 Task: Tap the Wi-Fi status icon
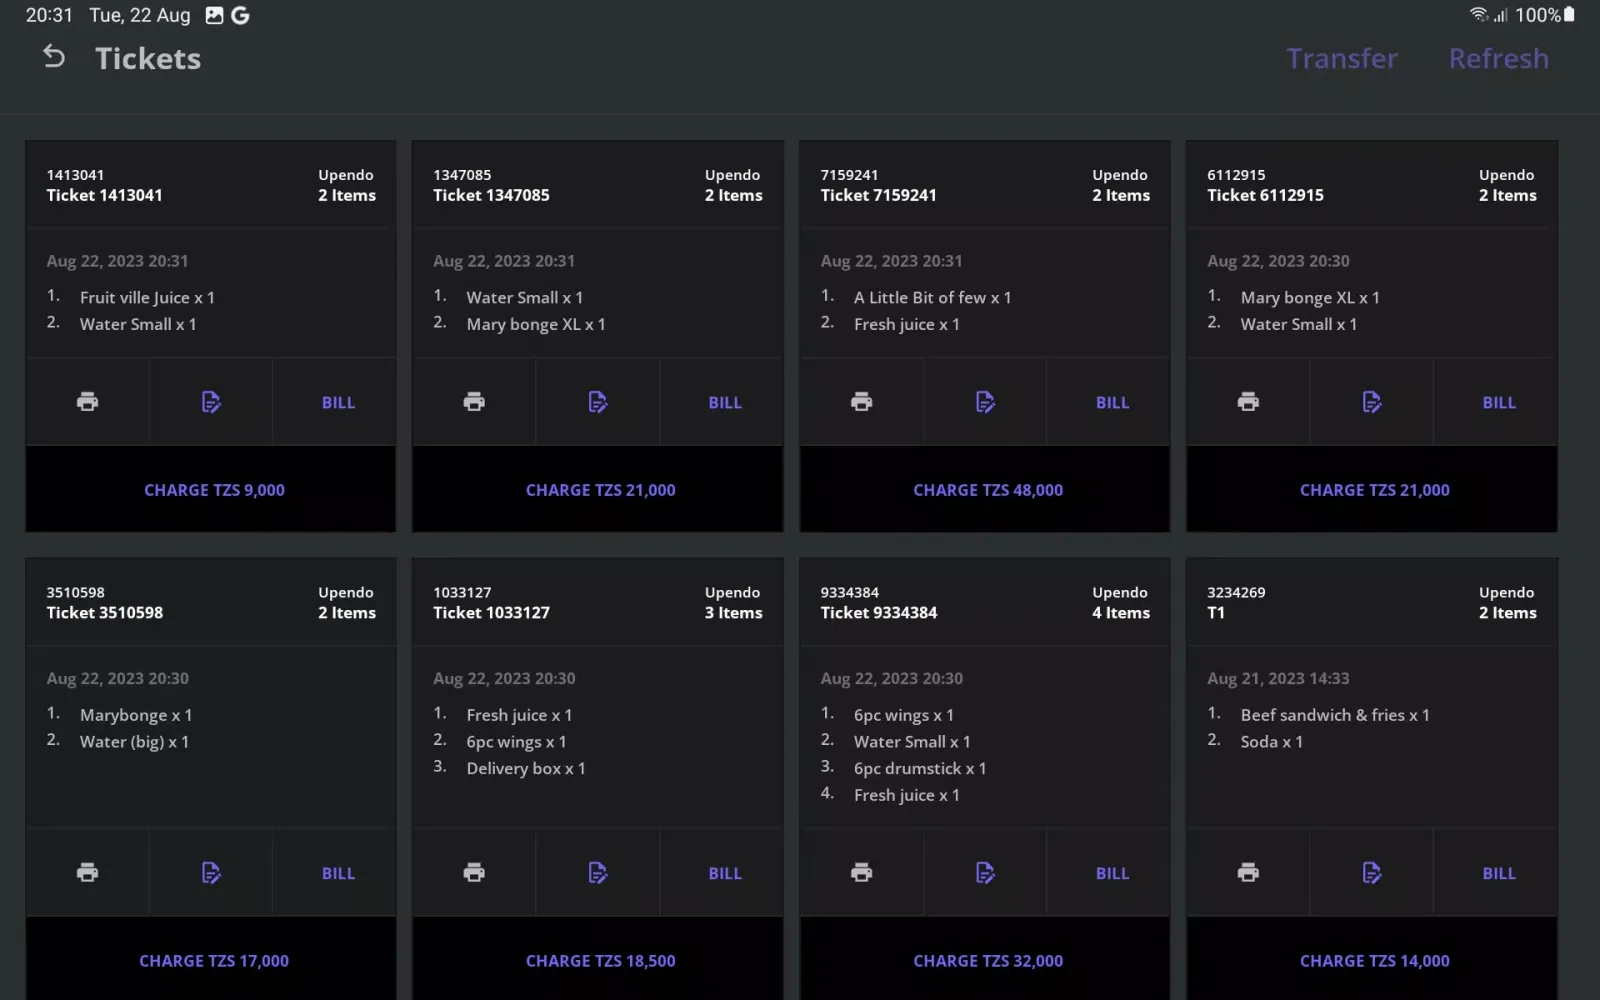click(1478, 15)
